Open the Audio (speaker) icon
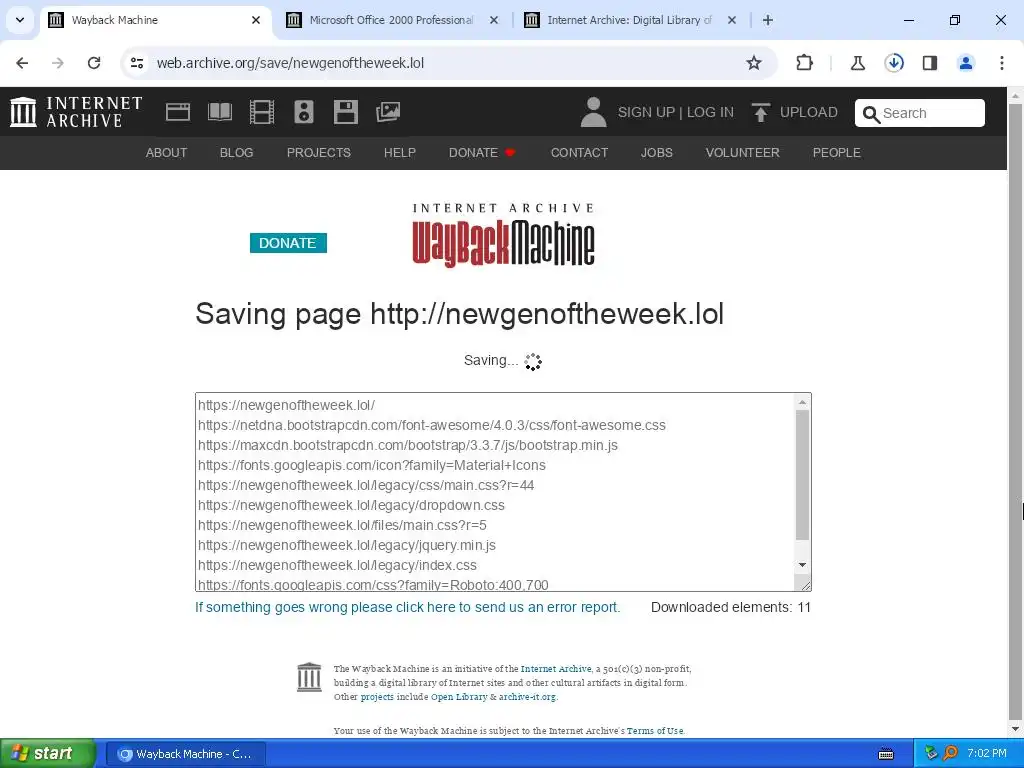 pyautogui.click(x=304, y=112)
